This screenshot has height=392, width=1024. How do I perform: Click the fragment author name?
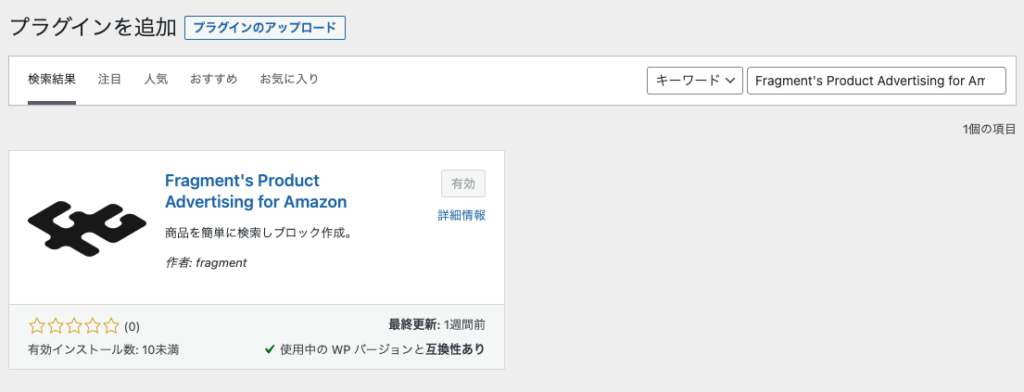[221, 263]
